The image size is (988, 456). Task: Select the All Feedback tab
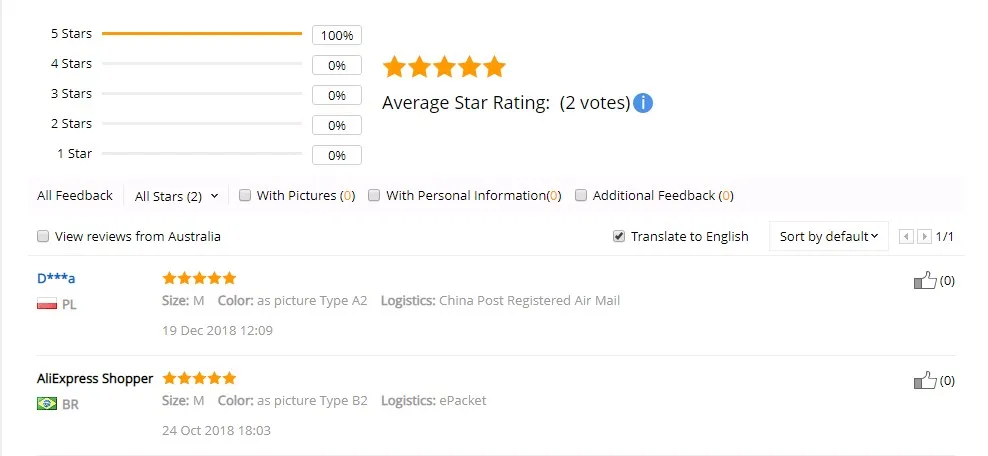(x=75, y=196)
